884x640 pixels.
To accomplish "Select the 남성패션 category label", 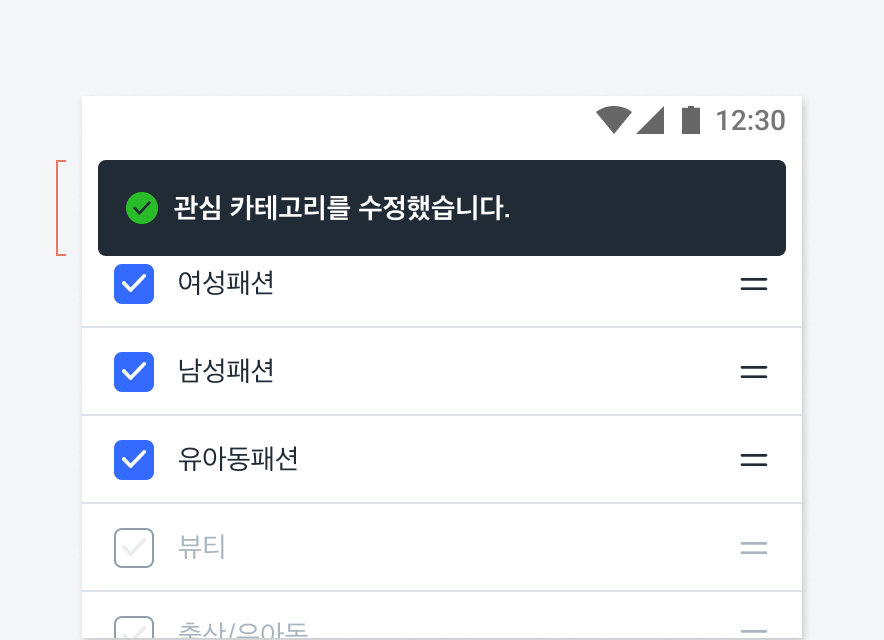I will [226, 372].
